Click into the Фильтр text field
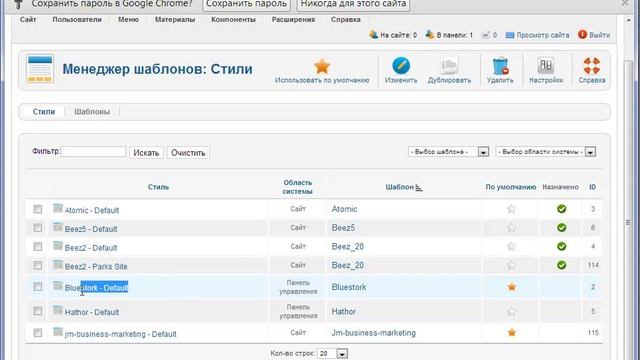Screen dimensions: 640x360 [93, 152]
